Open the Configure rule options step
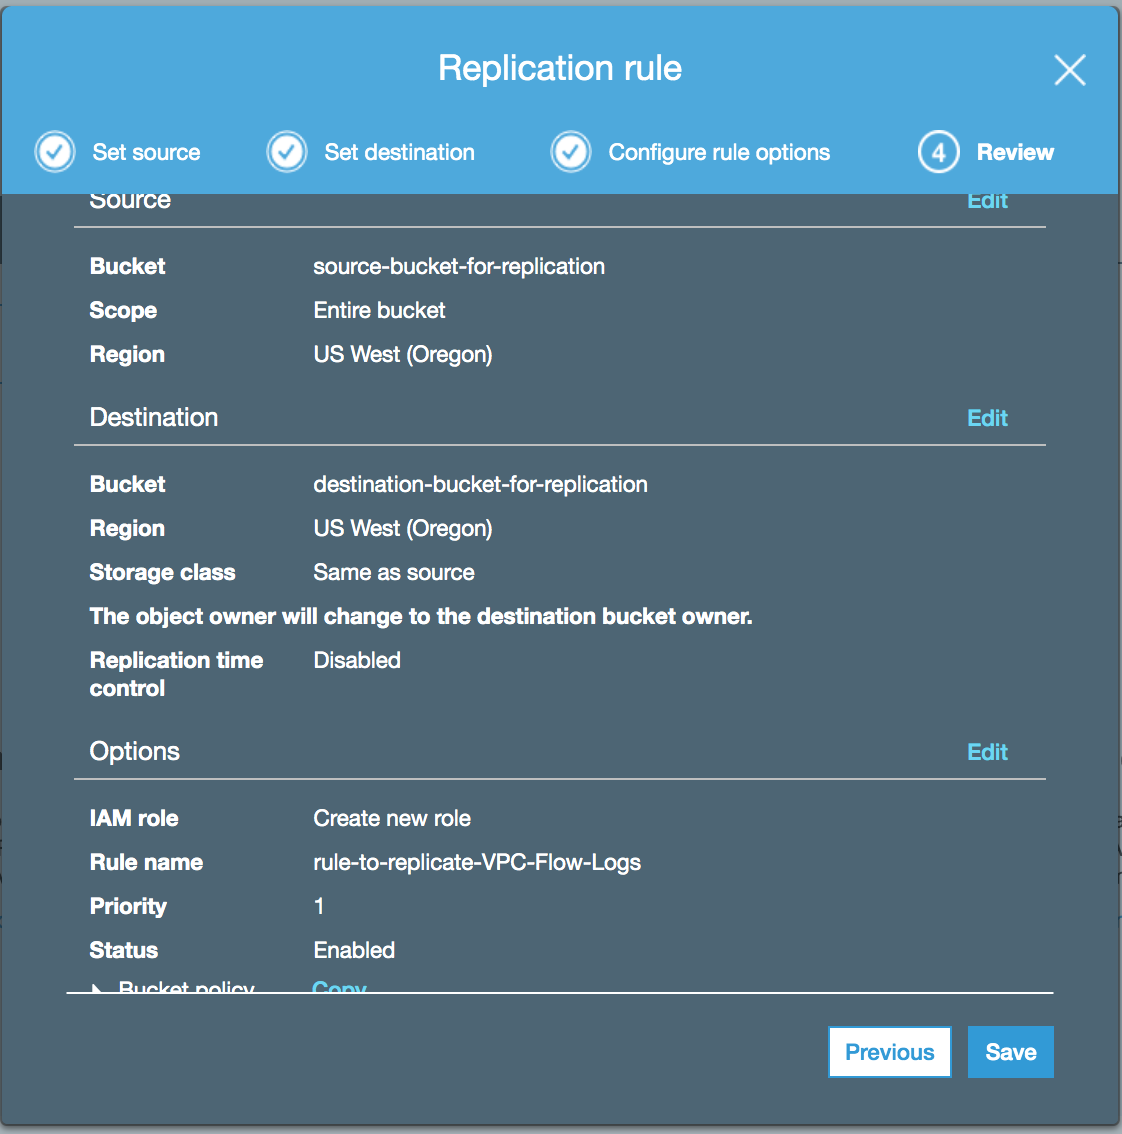The image size is (1122, 1134). pyautogui.click(x=719, y=151)
